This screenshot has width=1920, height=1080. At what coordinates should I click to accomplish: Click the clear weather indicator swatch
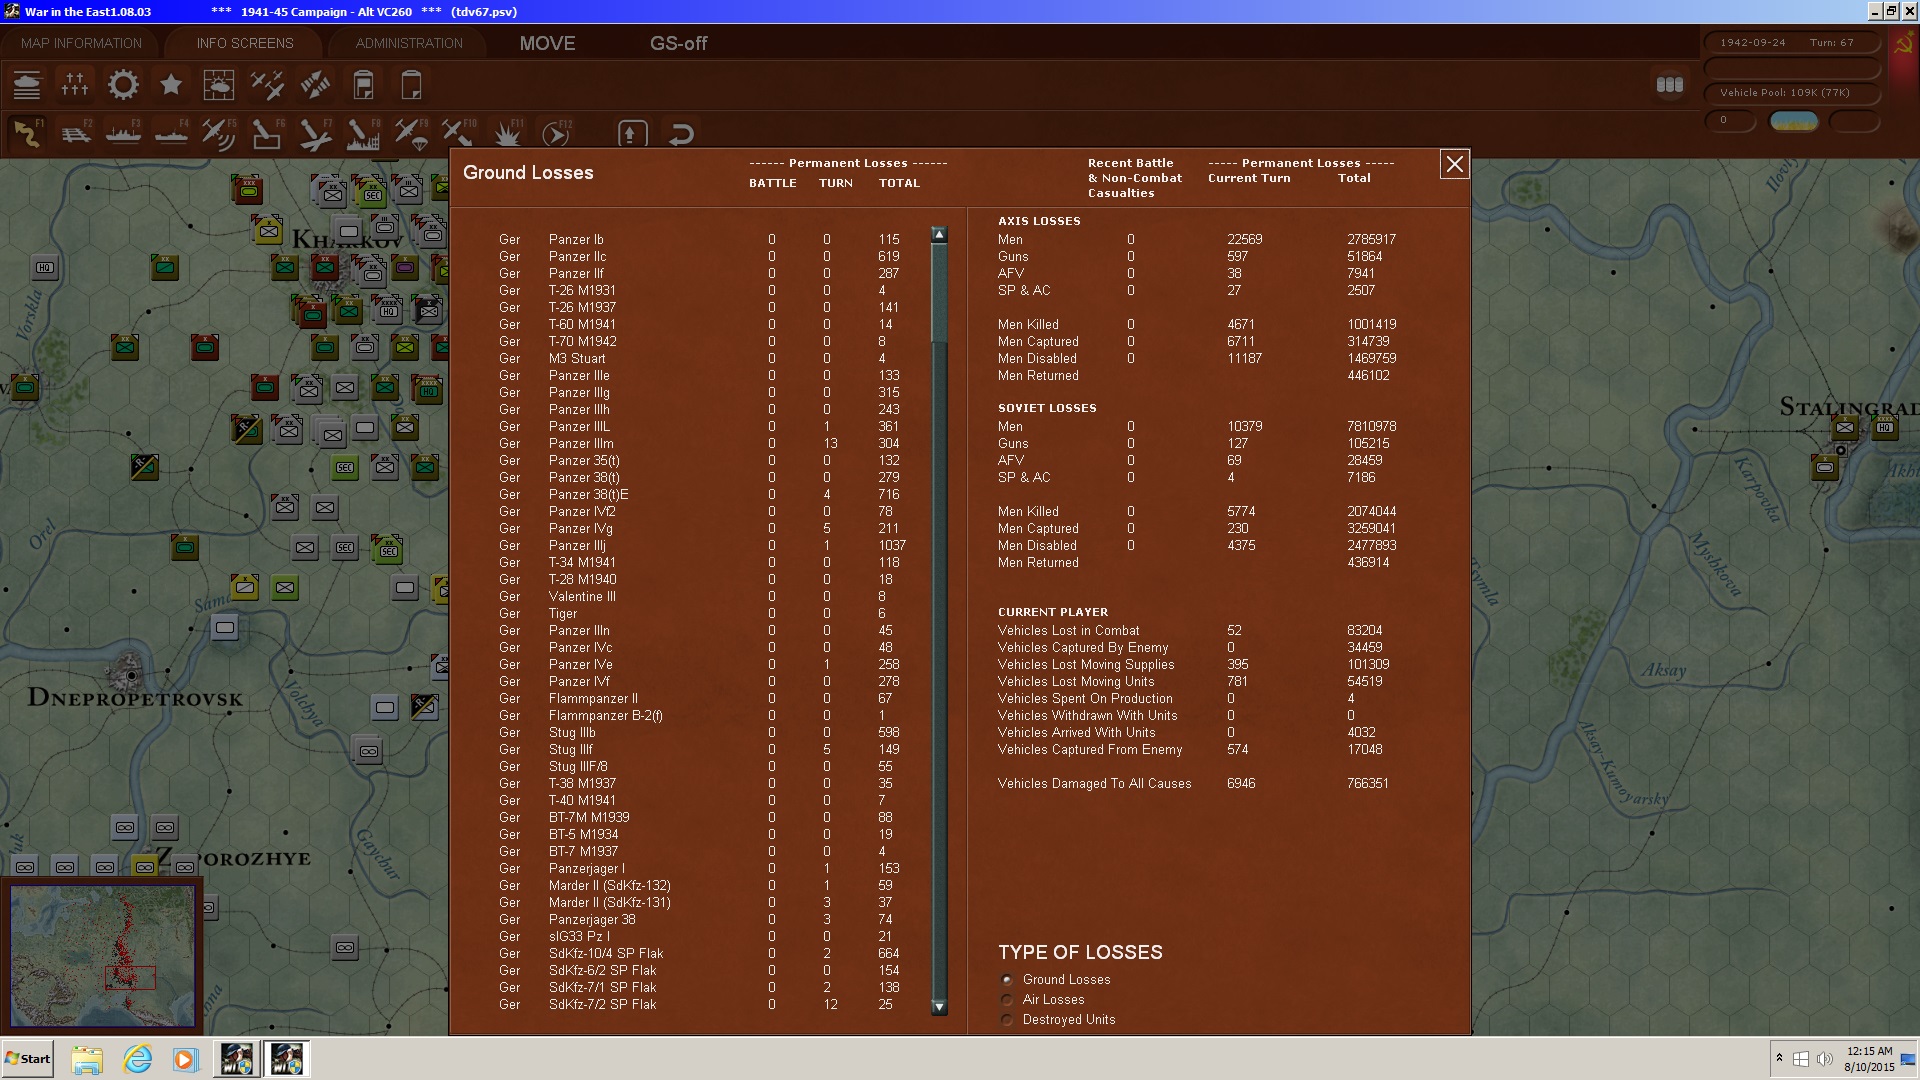(x=1794, y=121)
